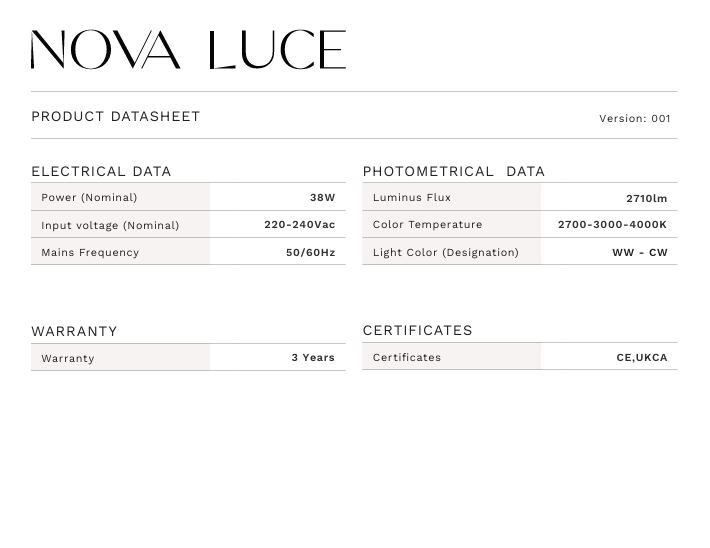Click the WW - CW value
This screenshot has width=710, height=548.
639,252
